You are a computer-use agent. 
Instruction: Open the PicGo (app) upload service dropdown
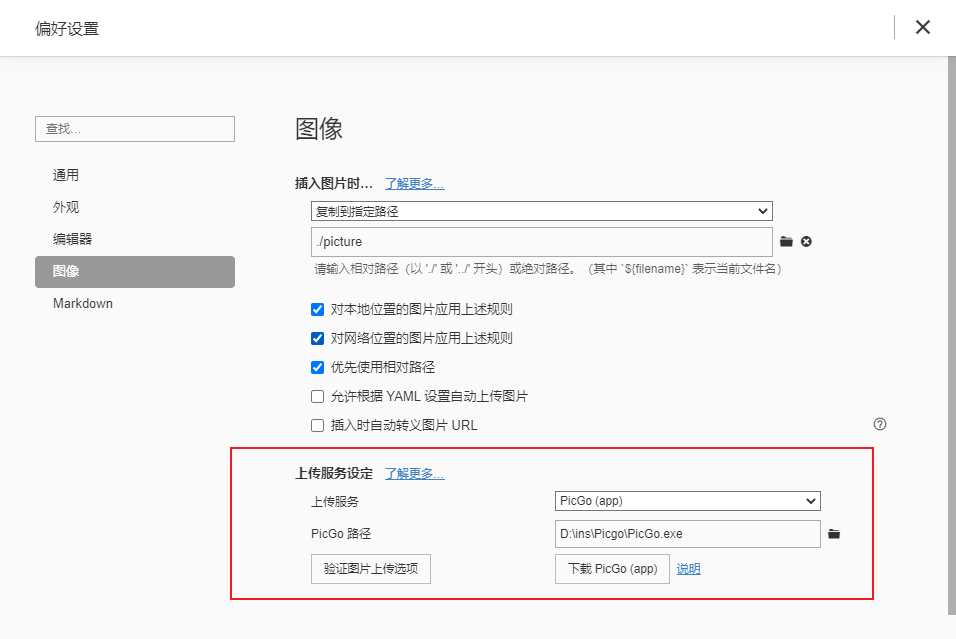pos(688,501)
